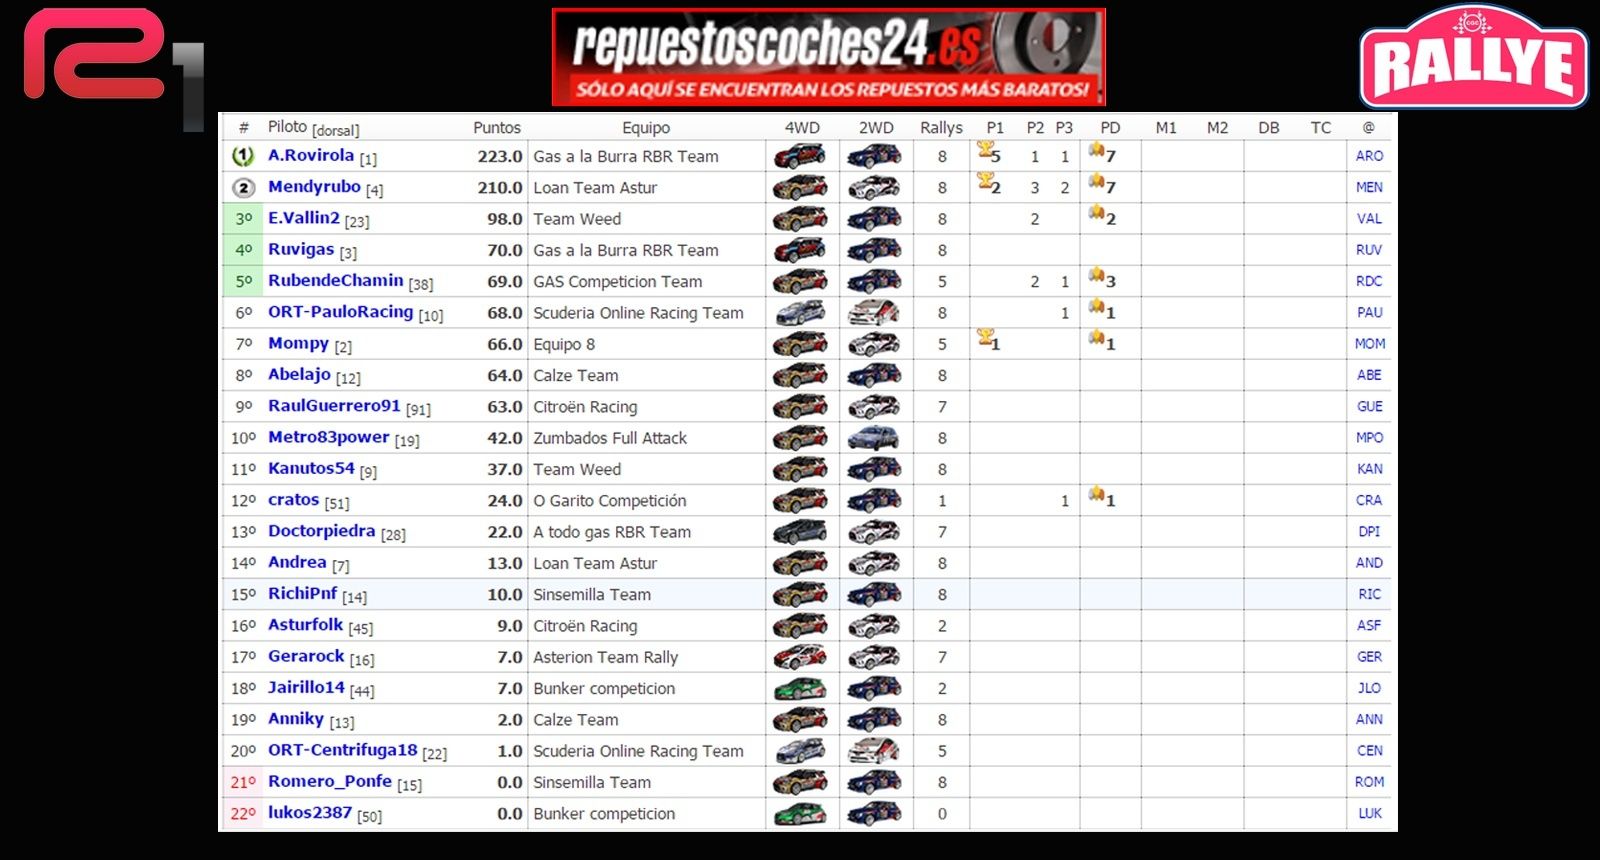This screenshot has width=1600, height=860.
Task: Open RubendeChamin driver profile
Action: coord(336,280)
